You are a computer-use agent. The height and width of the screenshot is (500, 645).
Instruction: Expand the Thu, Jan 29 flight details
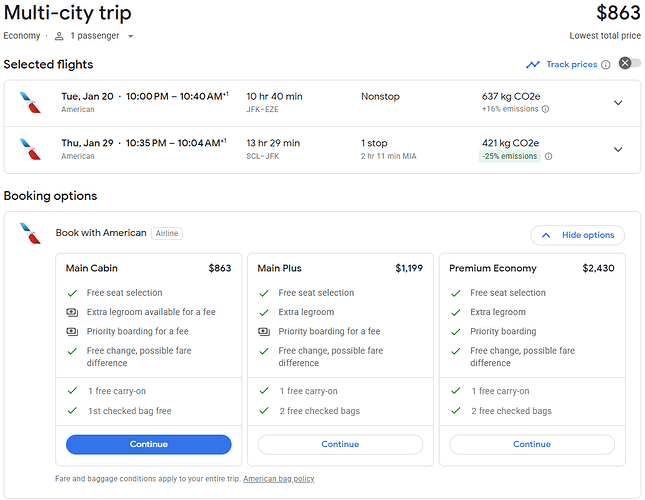coord(618,149)
